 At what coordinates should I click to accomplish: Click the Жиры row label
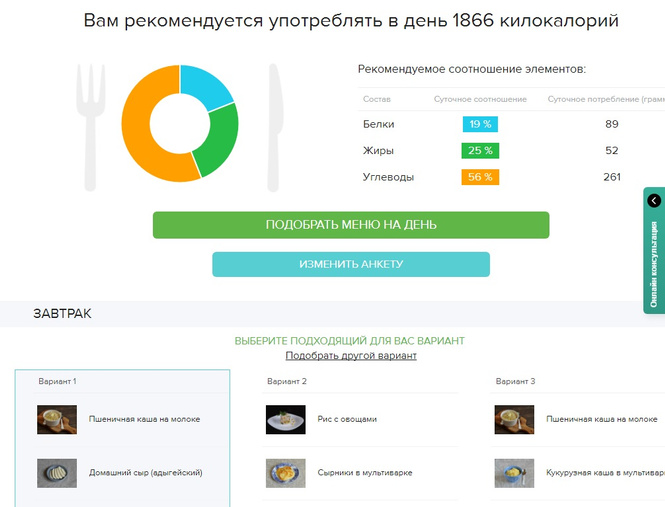(378, 151)
